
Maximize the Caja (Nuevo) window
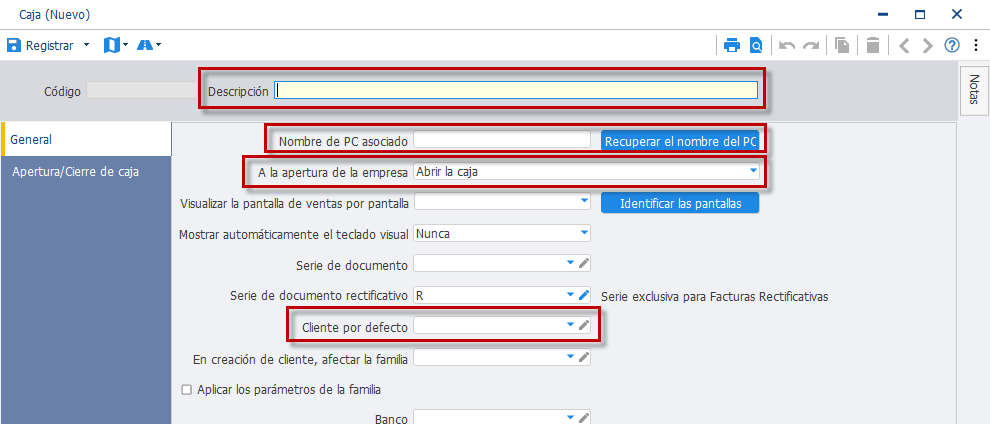920,14
